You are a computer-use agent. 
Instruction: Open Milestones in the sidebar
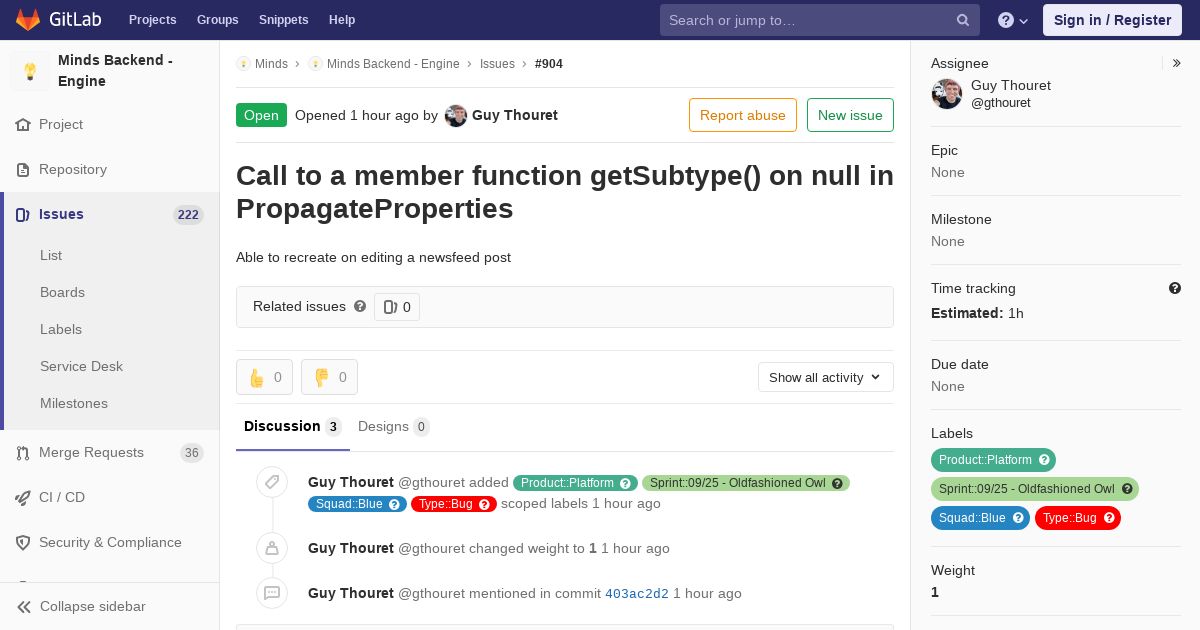pyautogui.click(x=74, y=403)
